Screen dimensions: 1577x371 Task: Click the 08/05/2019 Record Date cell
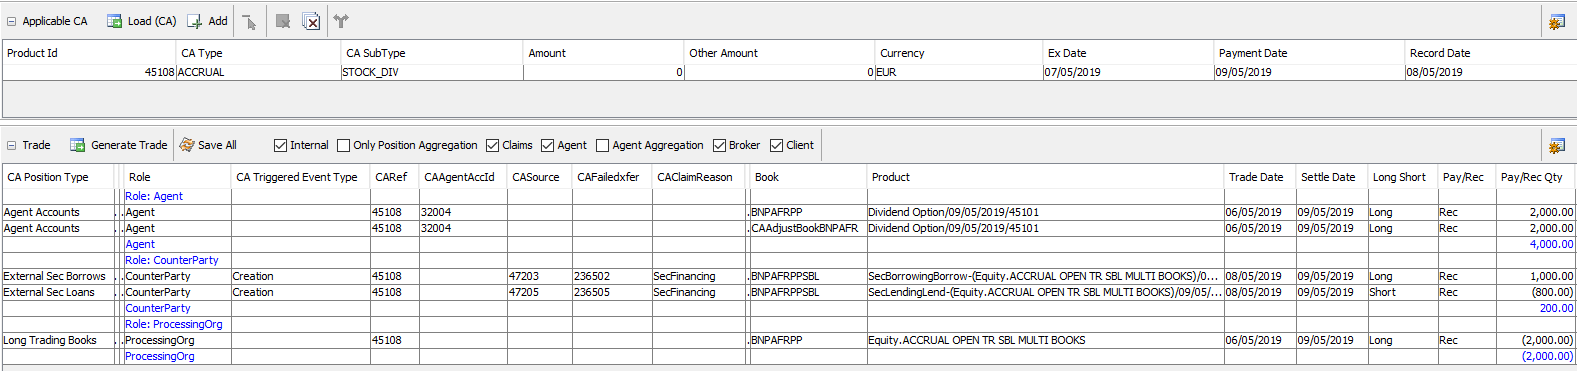(1490, 73)
